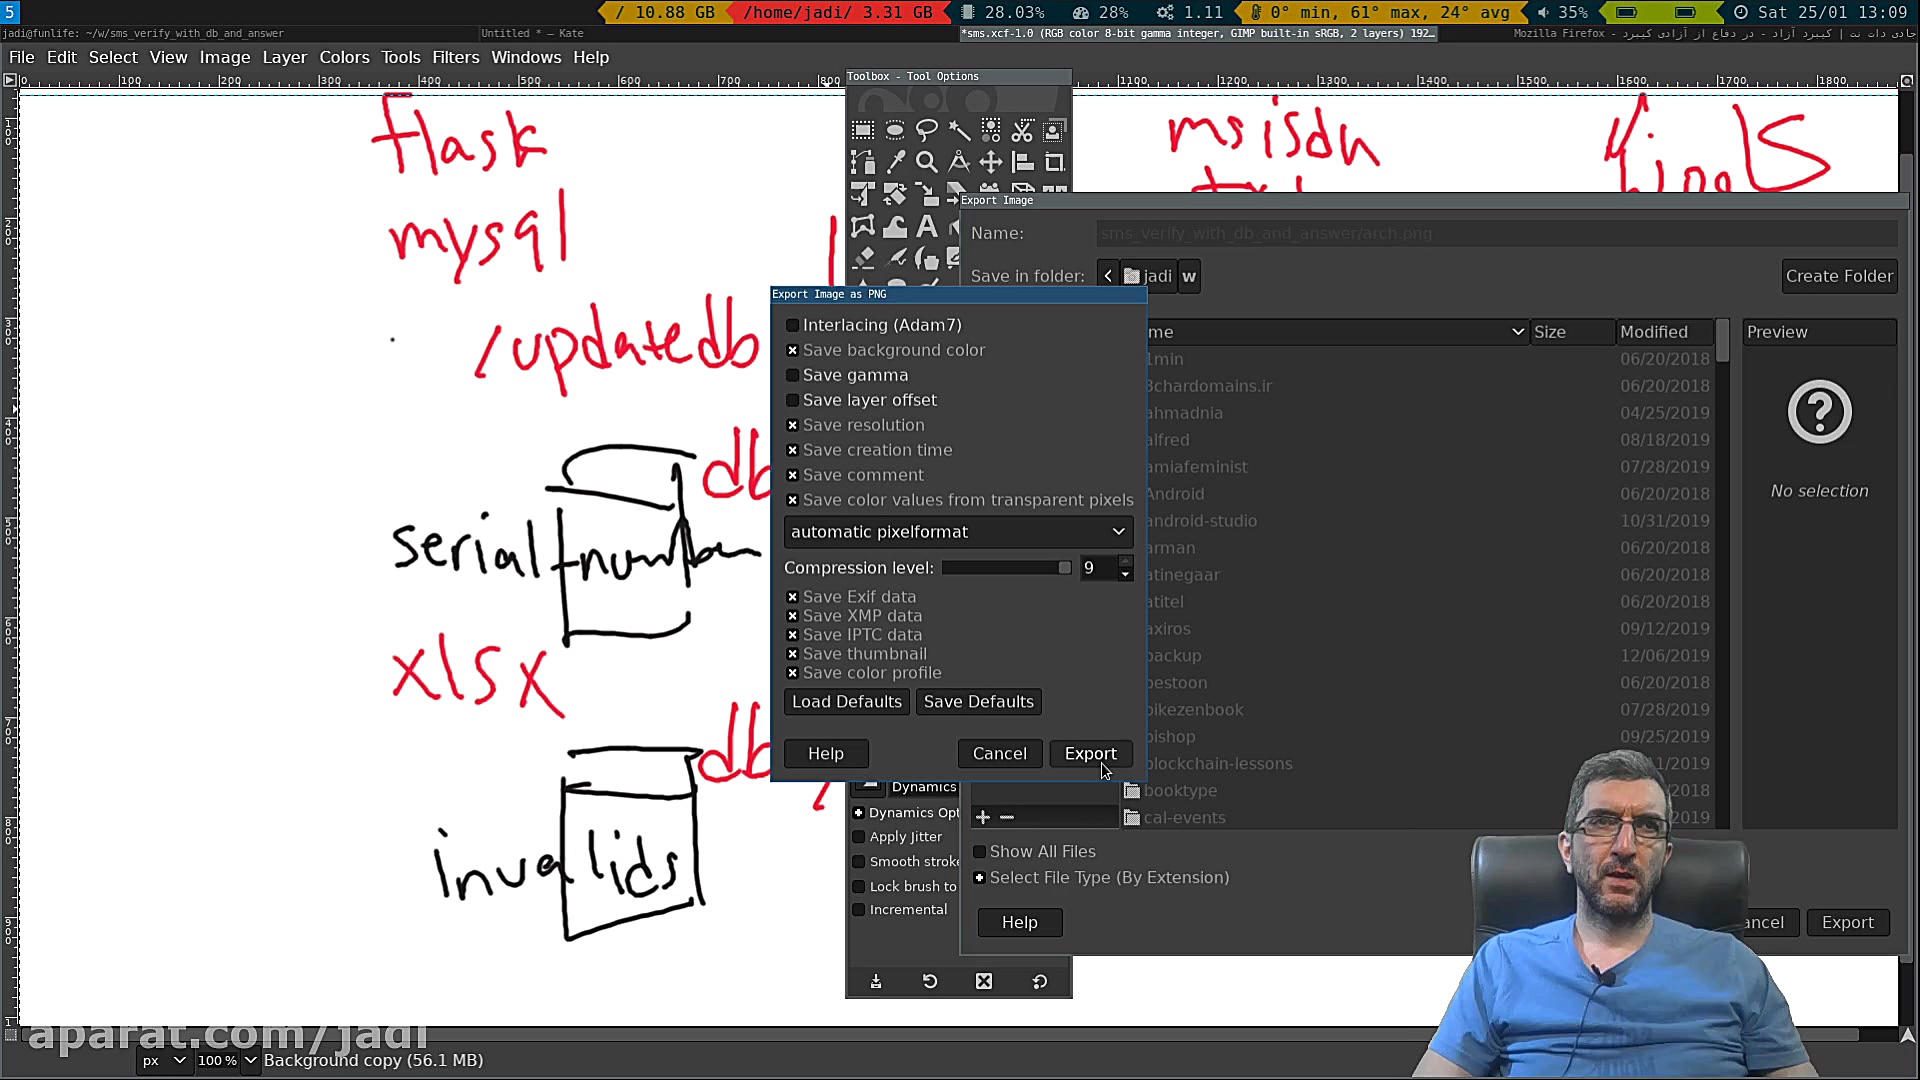
Task: Choose the Fuzzy Select magic wand
Action: point(958,130)
